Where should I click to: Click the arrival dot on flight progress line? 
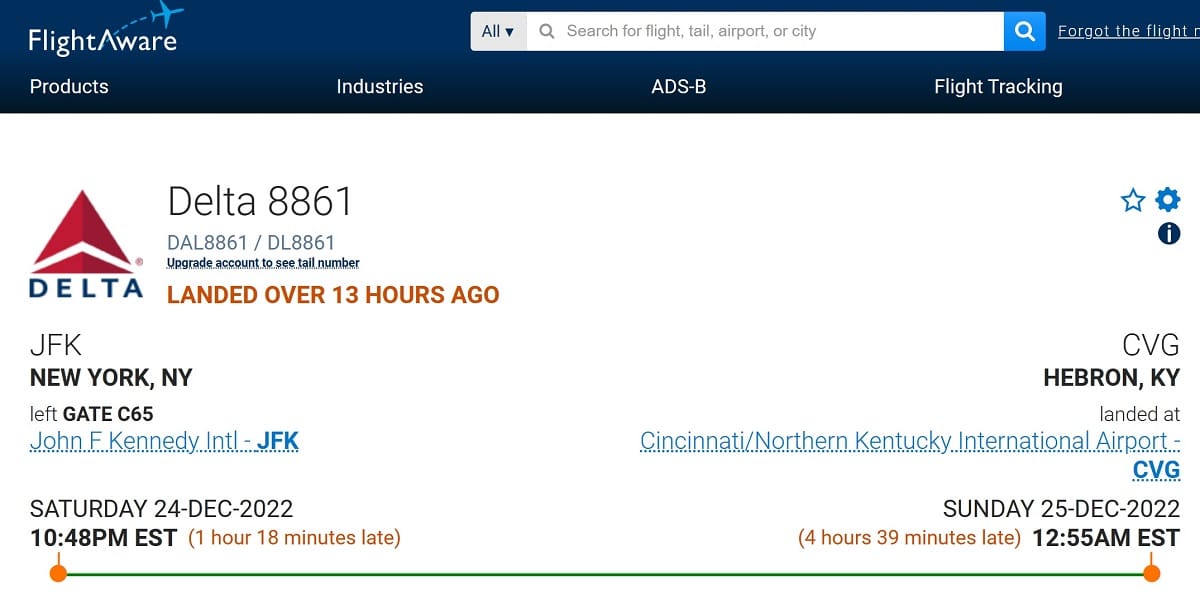click(1151, 573)
